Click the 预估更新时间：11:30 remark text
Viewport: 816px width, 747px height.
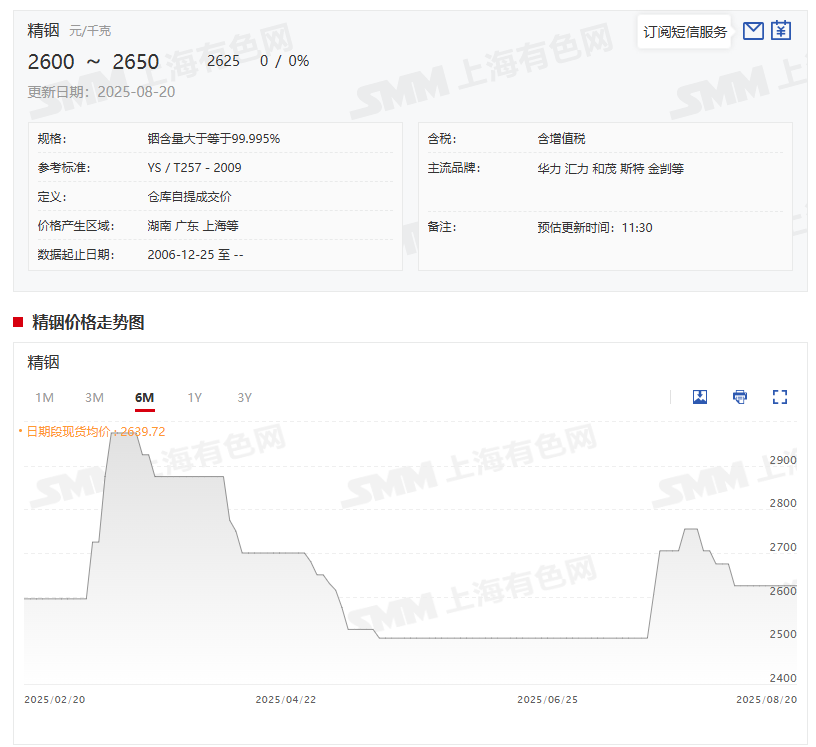tap(594, 228)
